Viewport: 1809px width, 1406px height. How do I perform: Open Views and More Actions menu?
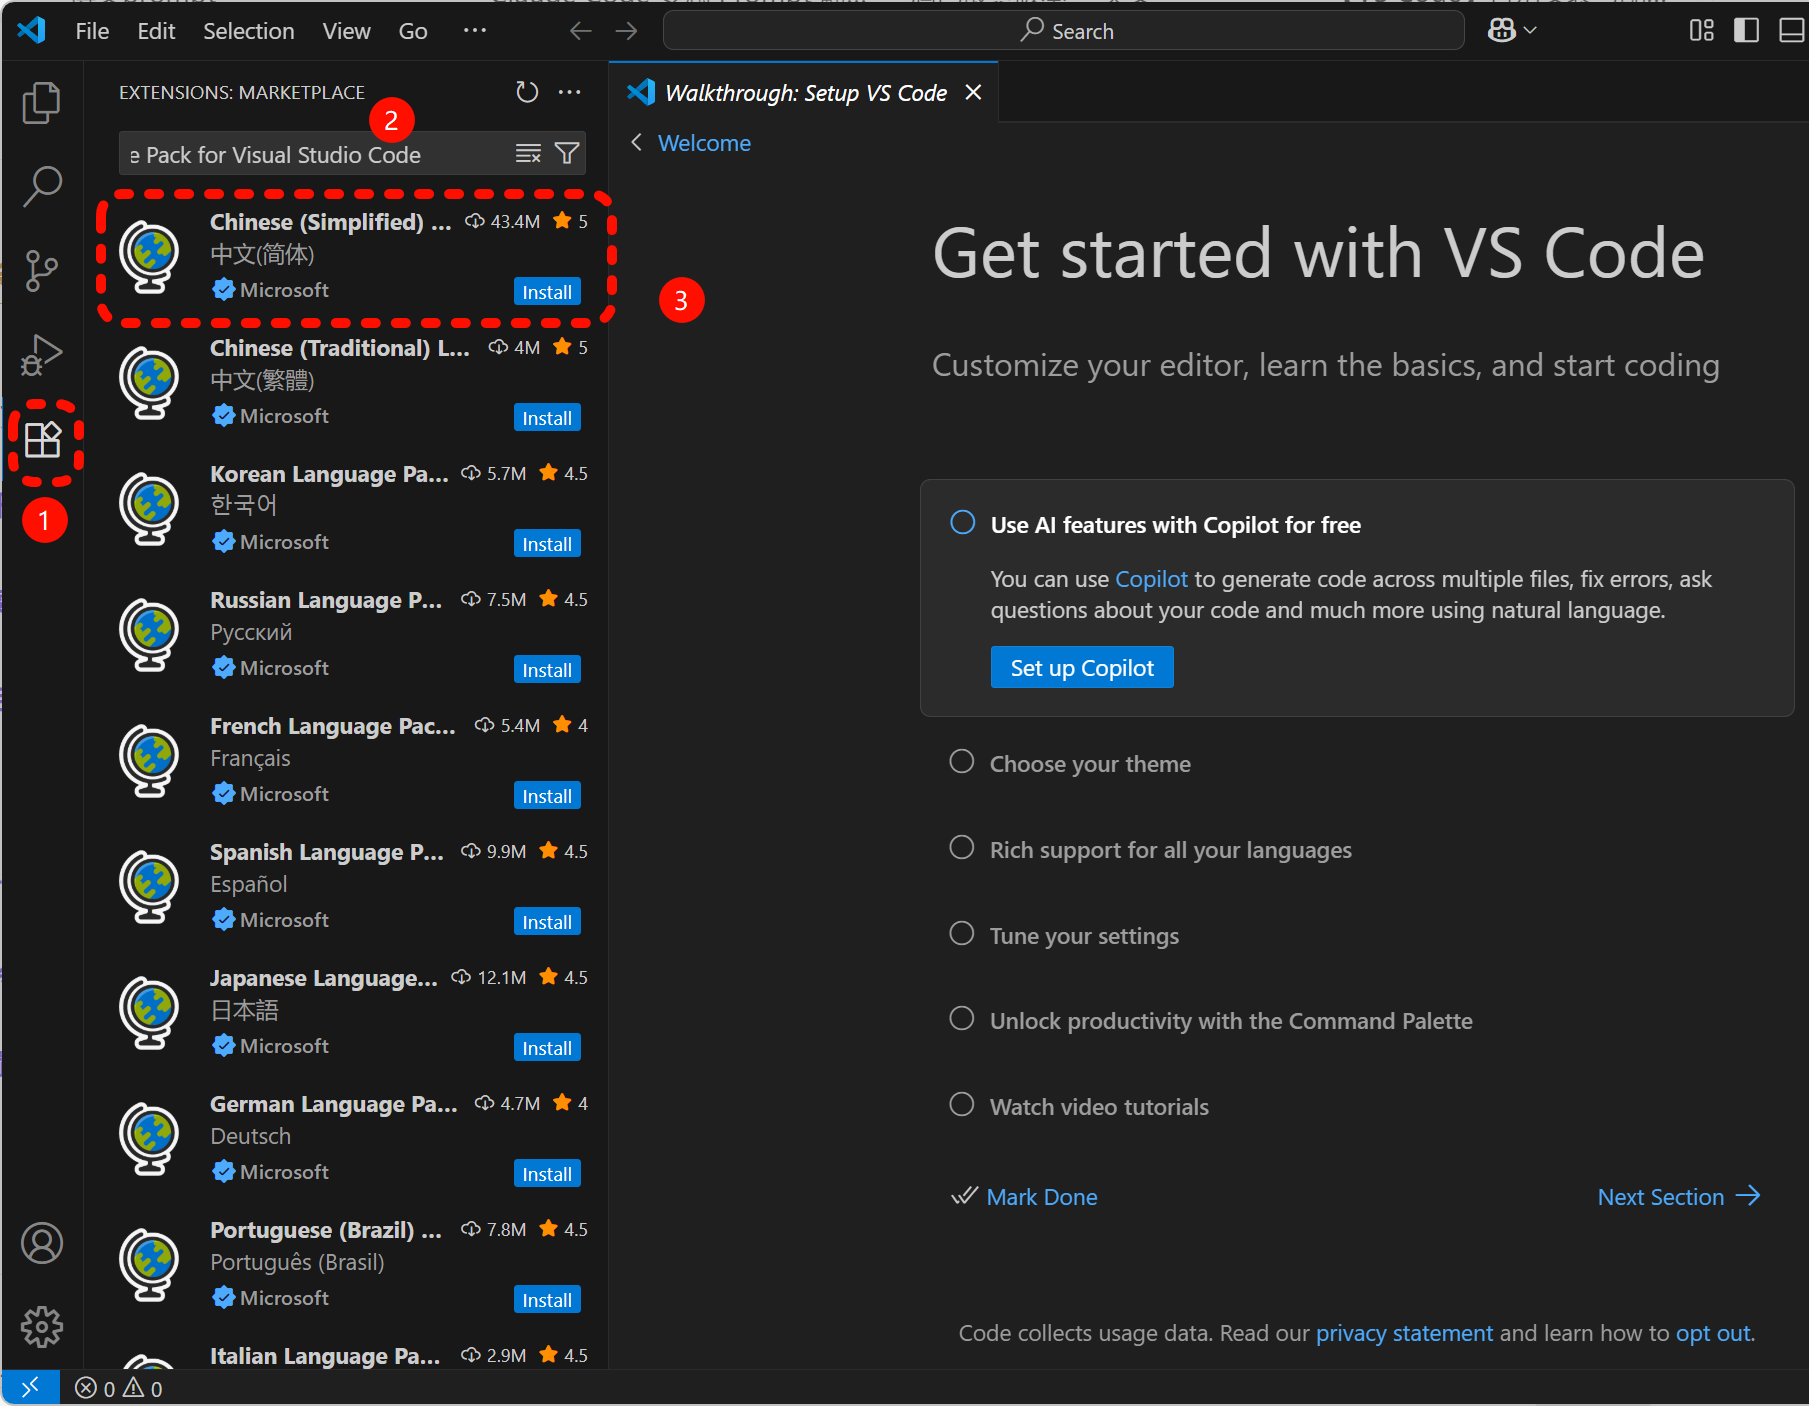tap(570, 92)
